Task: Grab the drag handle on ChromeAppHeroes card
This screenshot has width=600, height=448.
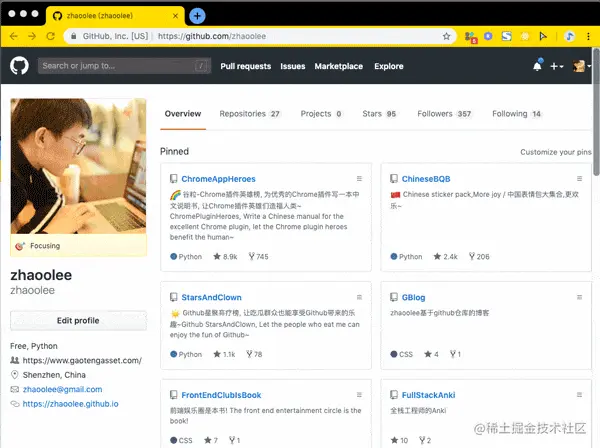Action: tap(359, 179)
